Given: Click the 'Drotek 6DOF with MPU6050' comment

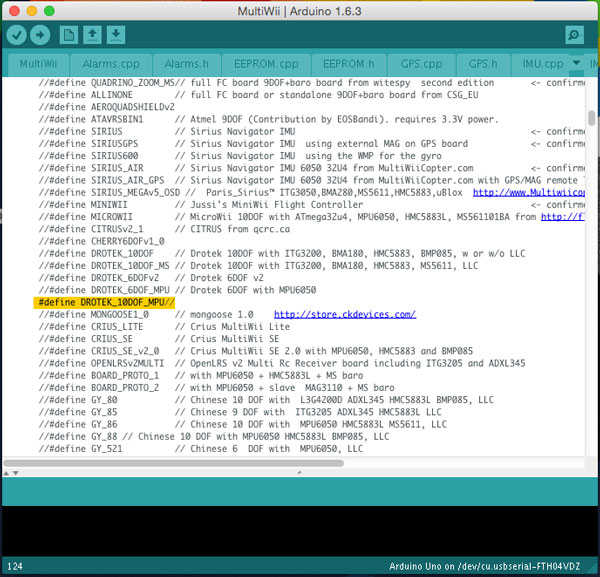Looking at the screenshot, I should [253, 290].
